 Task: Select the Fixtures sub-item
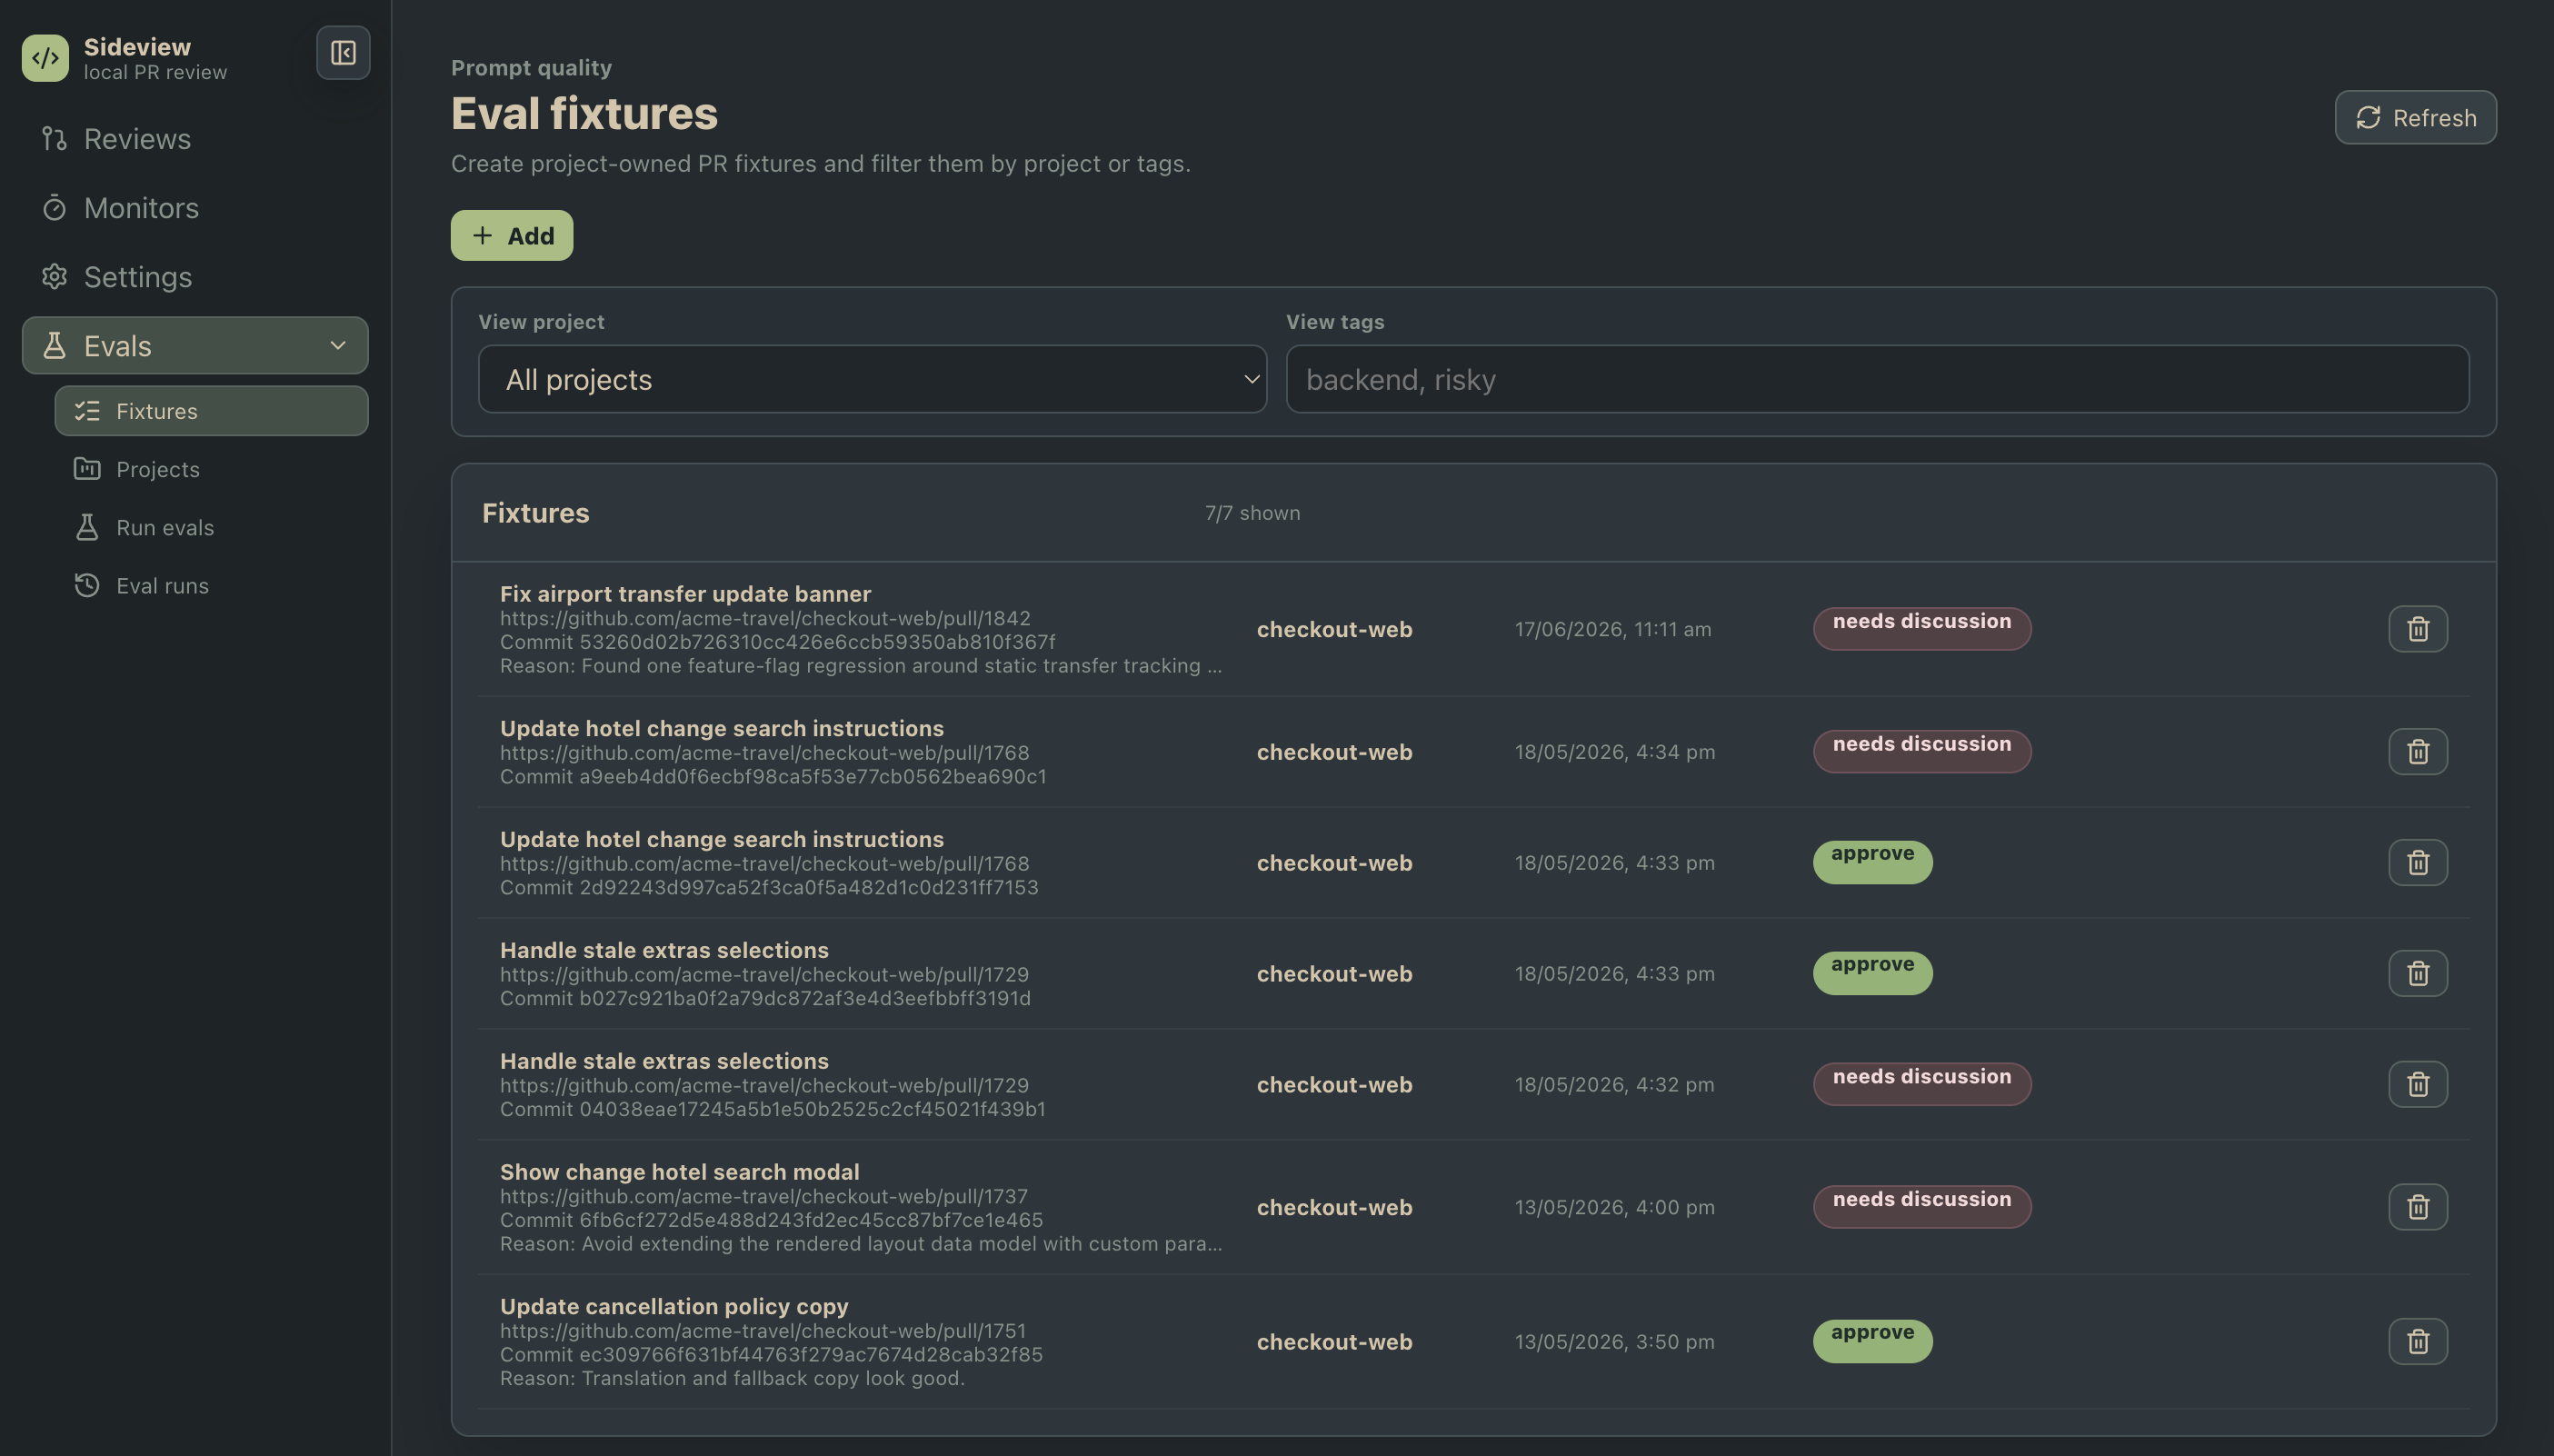pyautogui.click(x=211, y=411)
